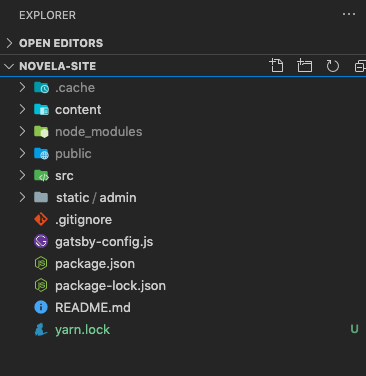366x376 pixels.
Task: Click the Node icon beside package.json
Action: [x=41, y=264]
